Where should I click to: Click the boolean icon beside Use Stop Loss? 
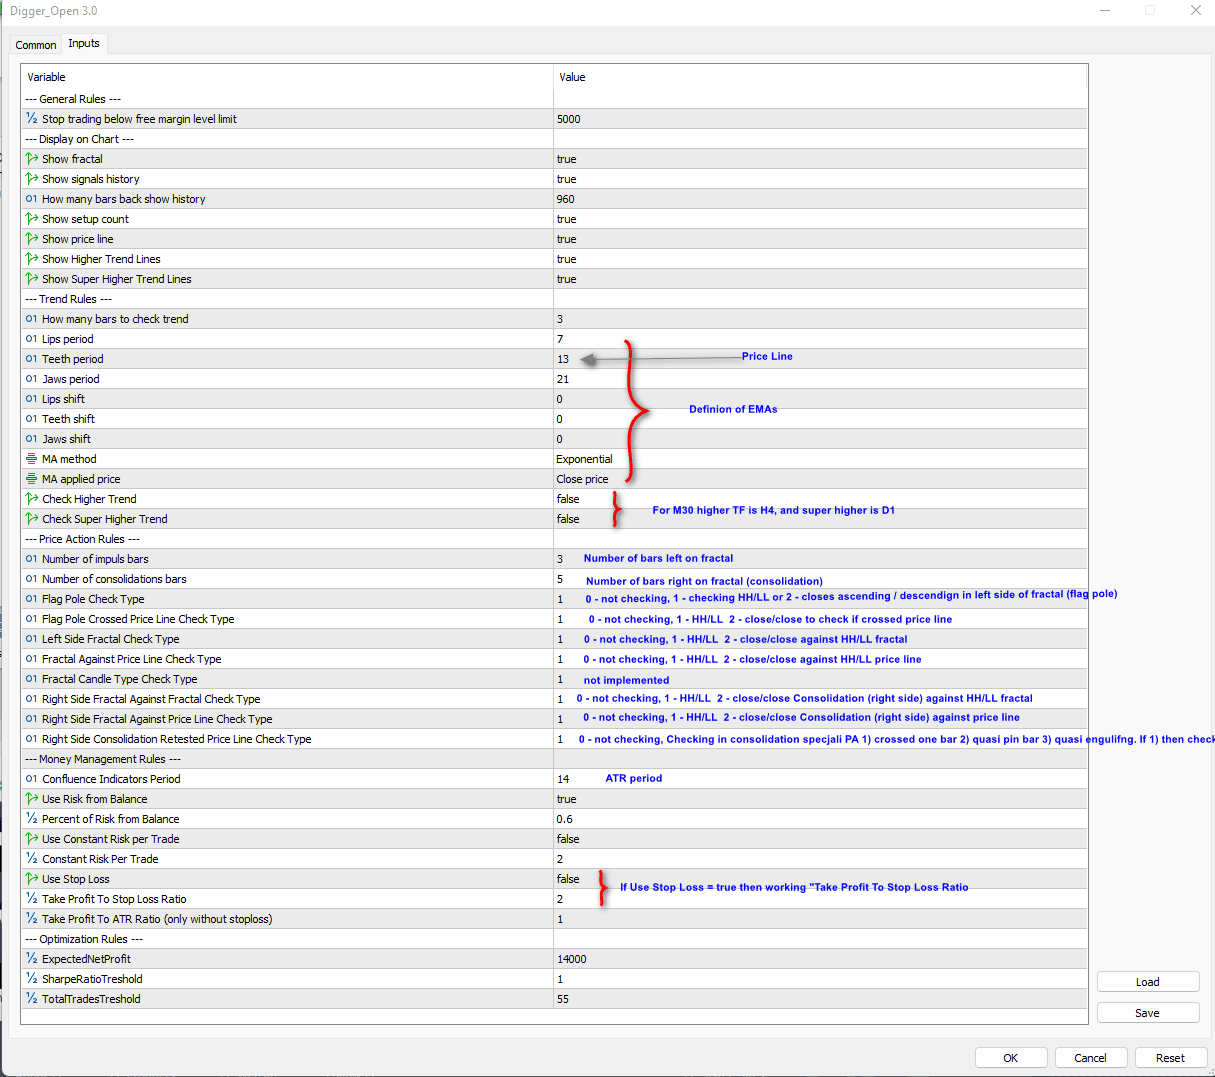pyautogui.click(x=32, y=879)
